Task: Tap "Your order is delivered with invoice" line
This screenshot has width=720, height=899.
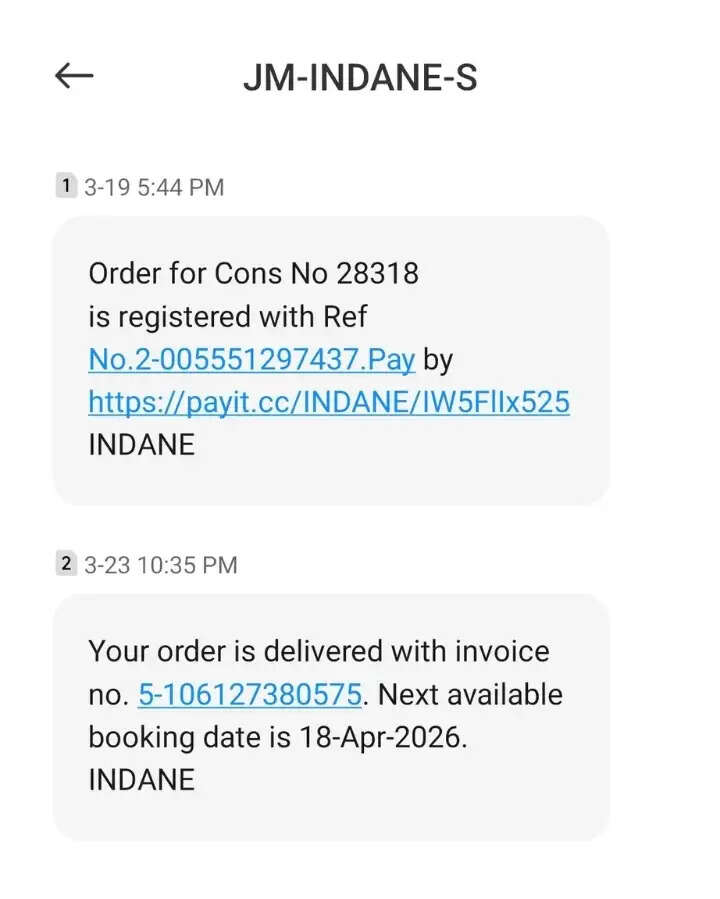Action: tap(319, 651)
